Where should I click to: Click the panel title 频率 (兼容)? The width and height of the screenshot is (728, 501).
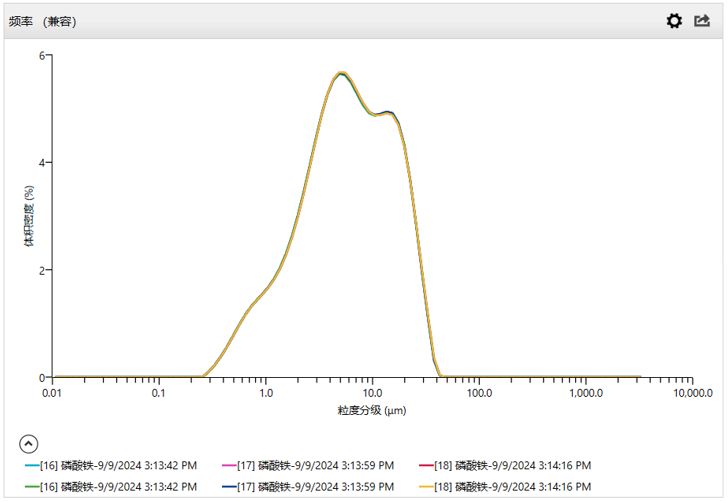pos(43,22)
